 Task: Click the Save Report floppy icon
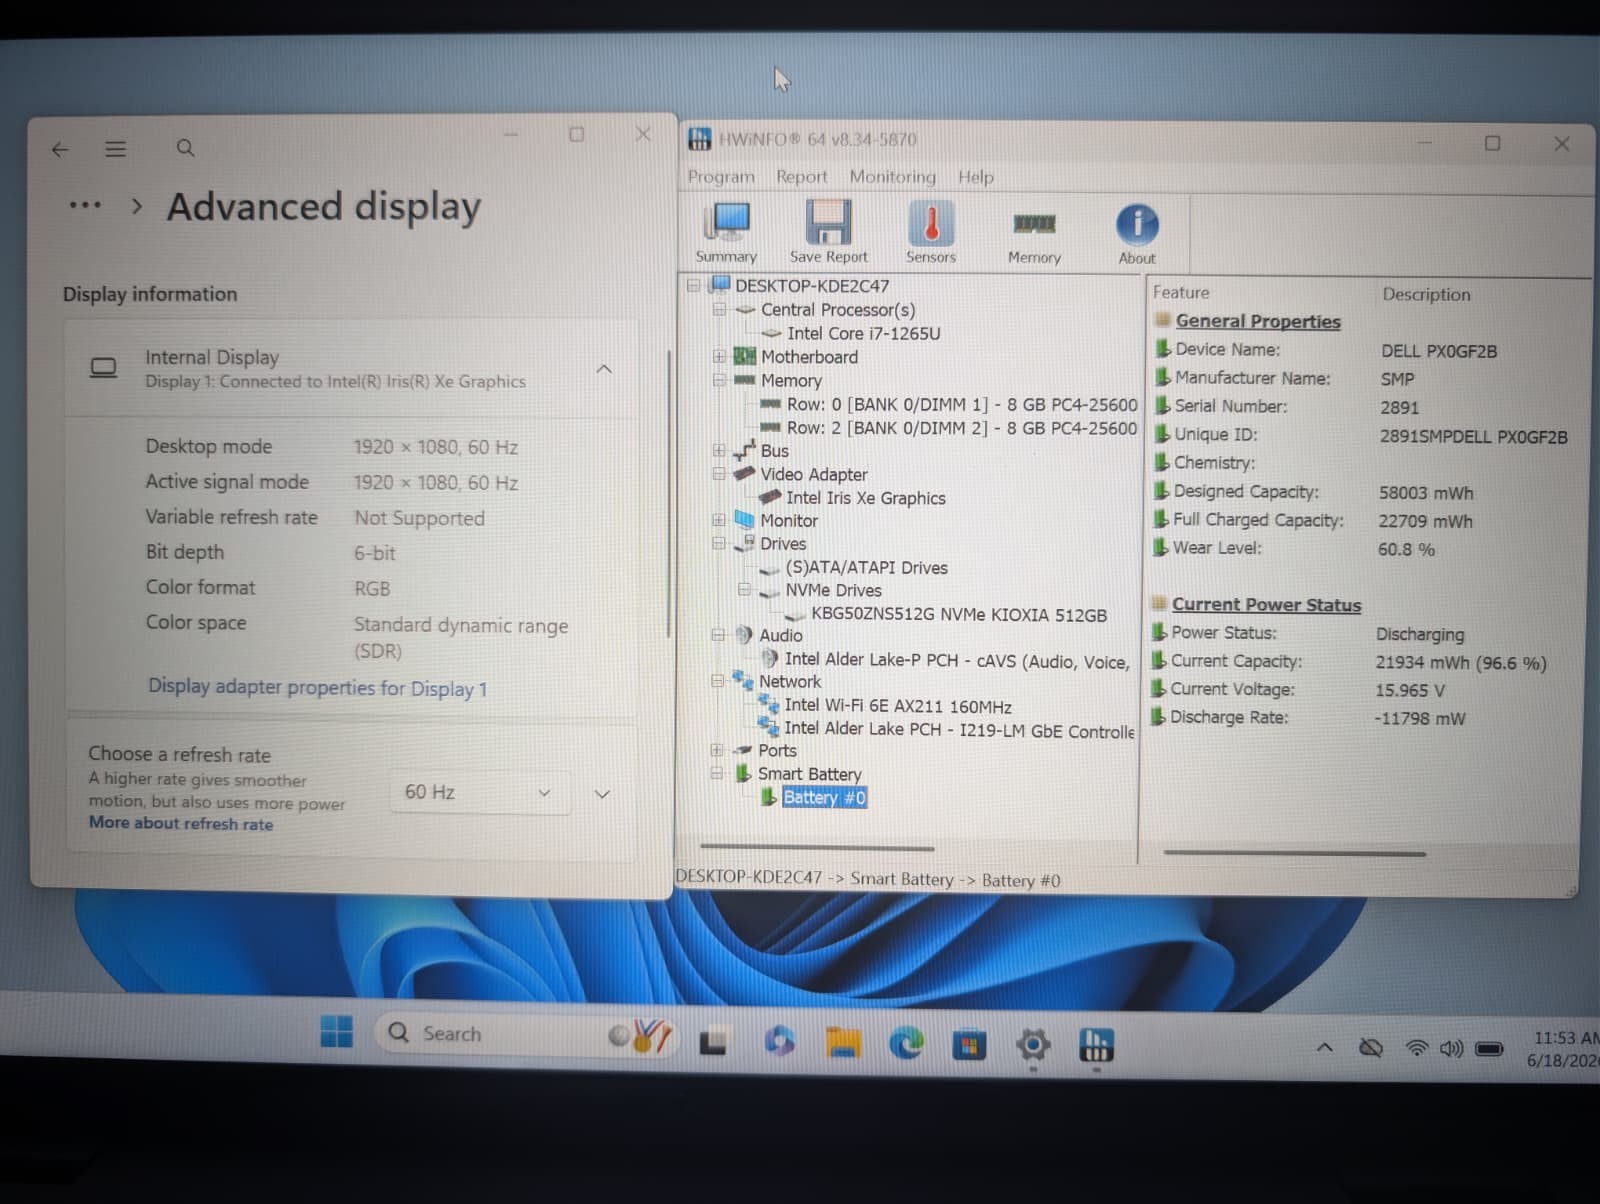click(829, 231)
